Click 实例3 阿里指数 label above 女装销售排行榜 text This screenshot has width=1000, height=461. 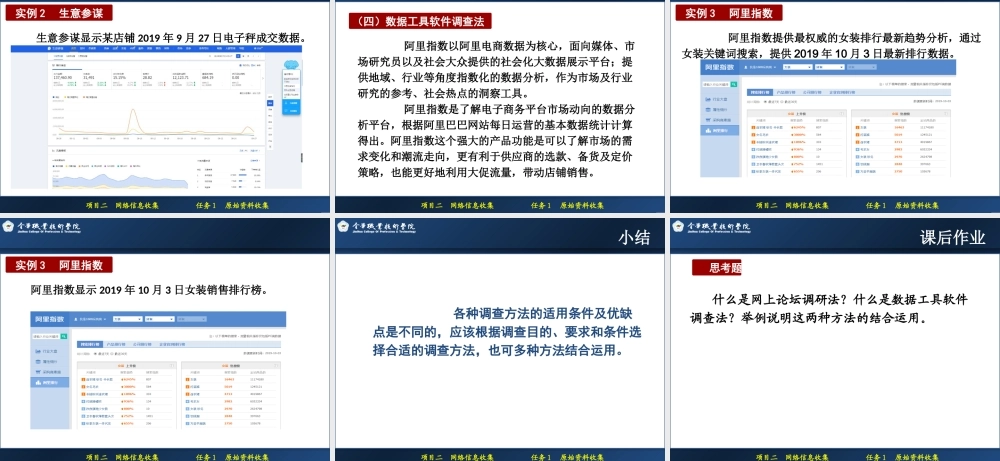(59, 265)
